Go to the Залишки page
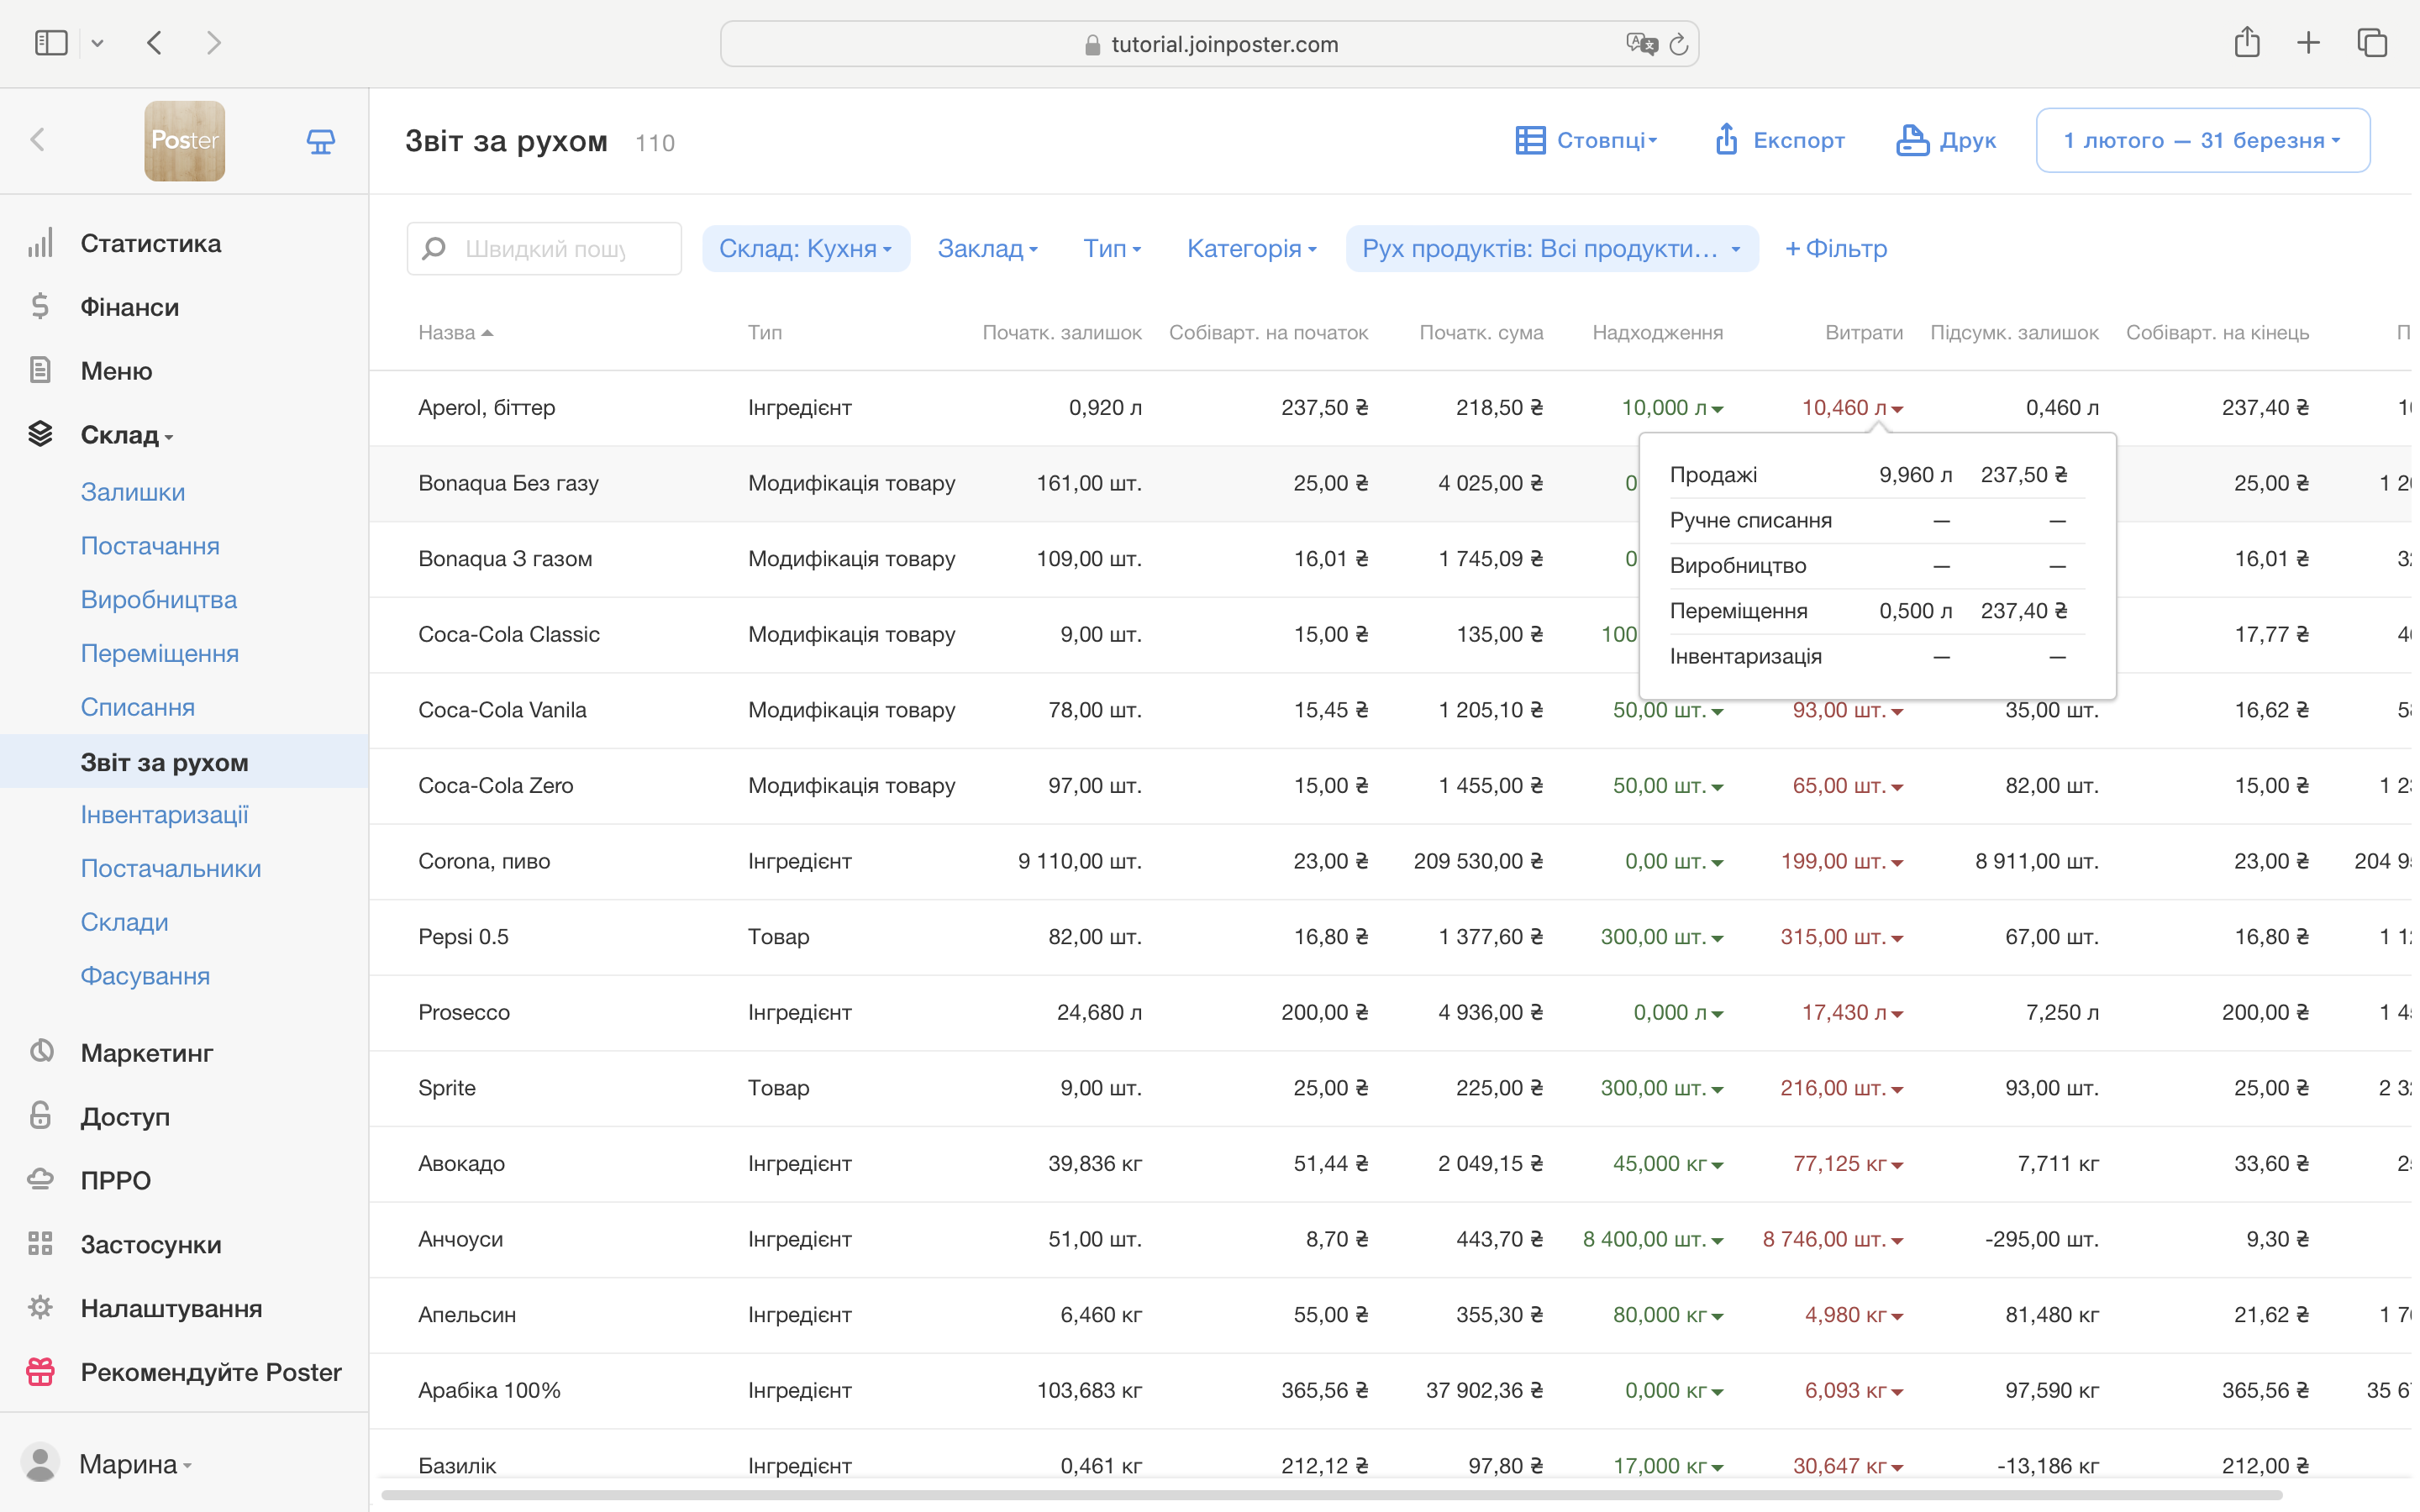Viewport: 2420px width, 1512px height. 132,492
